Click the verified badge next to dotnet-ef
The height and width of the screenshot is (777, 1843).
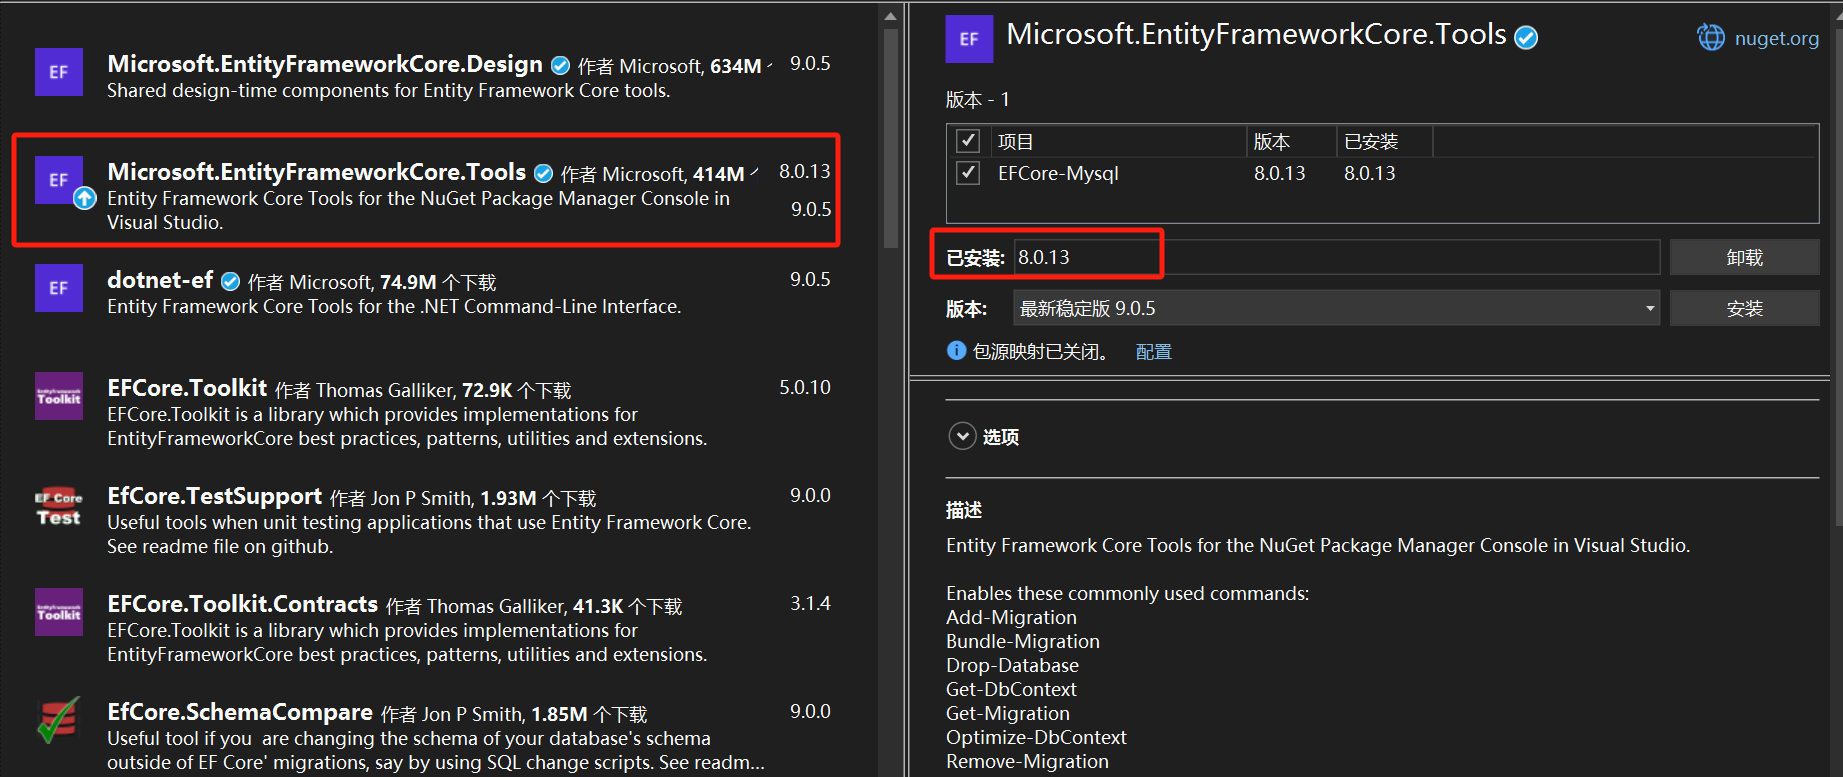click(x=231, y=282)
